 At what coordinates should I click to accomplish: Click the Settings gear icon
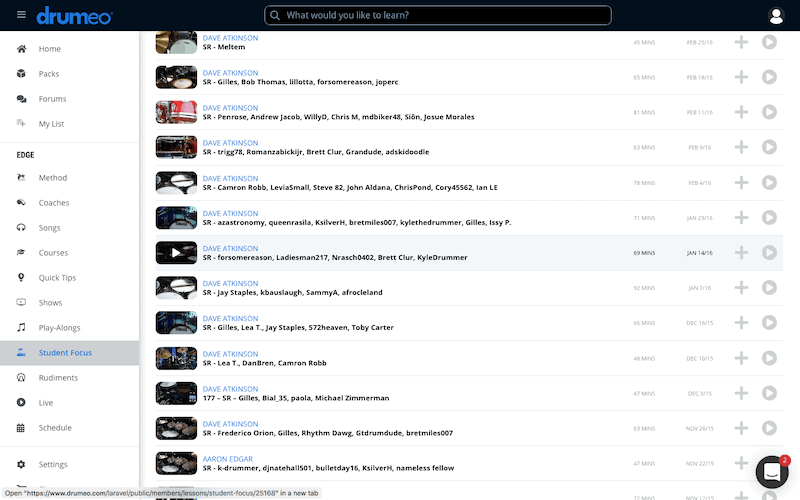pyautogui.click(x=21, y=464)
